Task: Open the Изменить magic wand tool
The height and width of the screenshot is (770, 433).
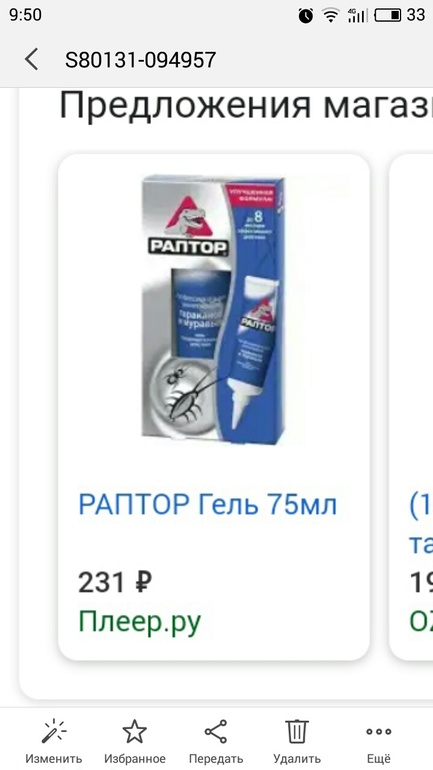Action: tap(54, 732)
